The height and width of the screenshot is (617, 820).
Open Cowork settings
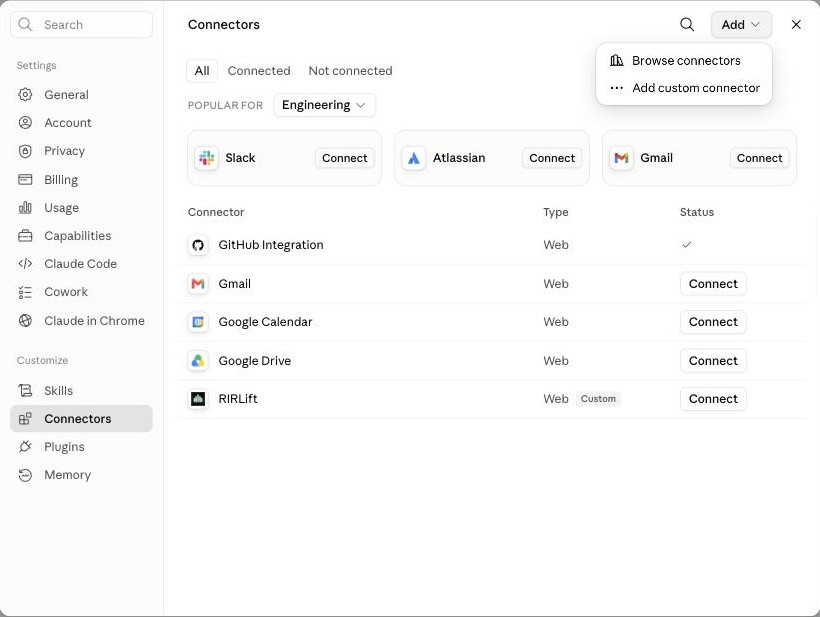click(x=82, y=292)
